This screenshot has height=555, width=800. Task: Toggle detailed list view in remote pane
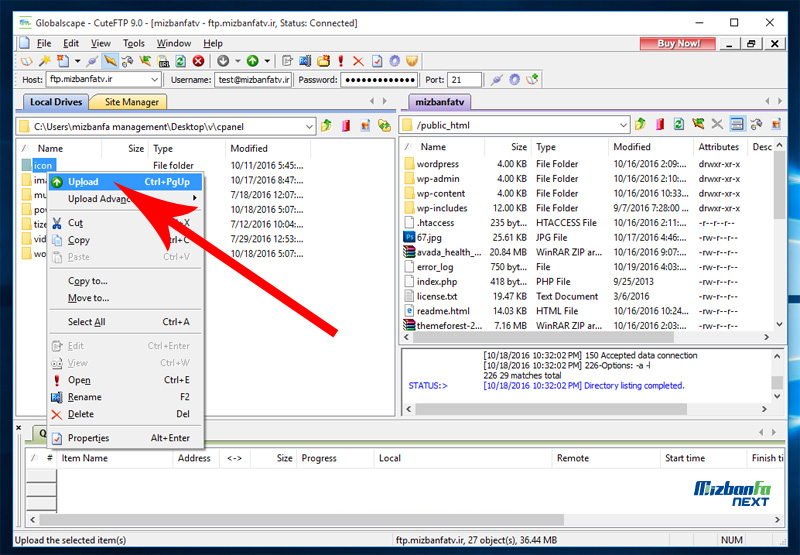tap(736, 125)
